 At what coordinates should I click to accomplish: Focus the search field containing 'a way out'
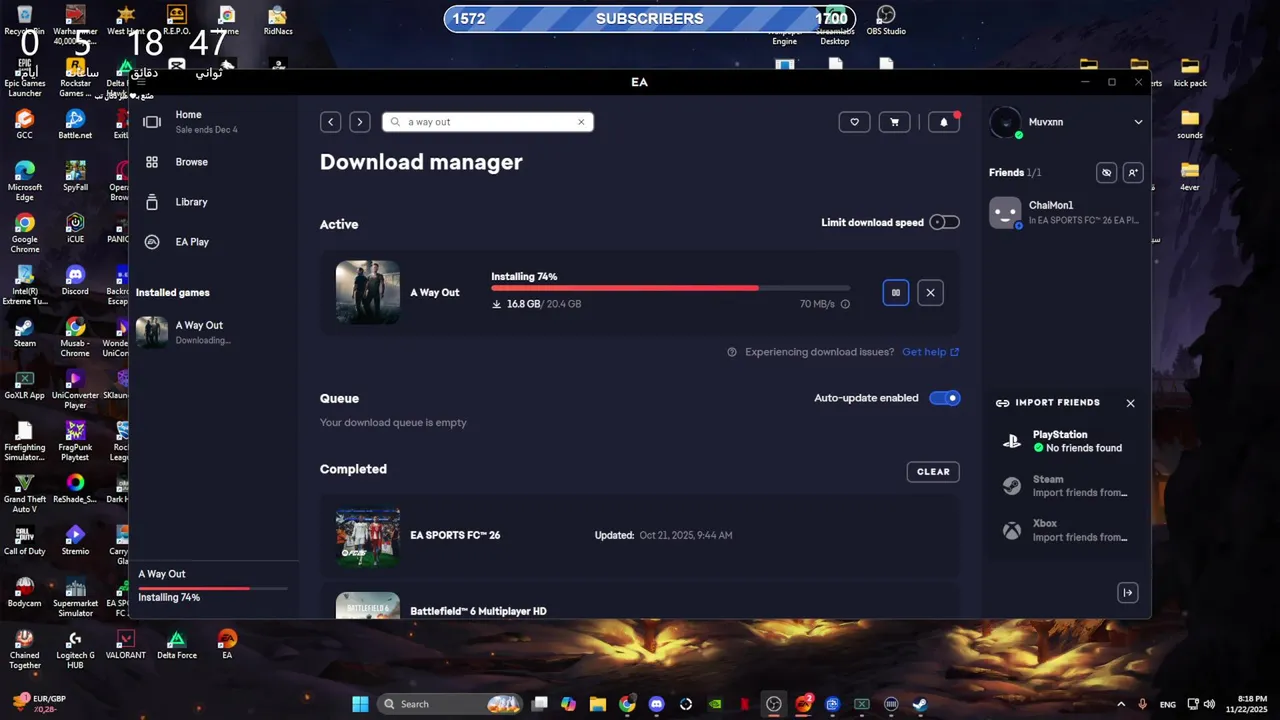(x=488, y=122)
